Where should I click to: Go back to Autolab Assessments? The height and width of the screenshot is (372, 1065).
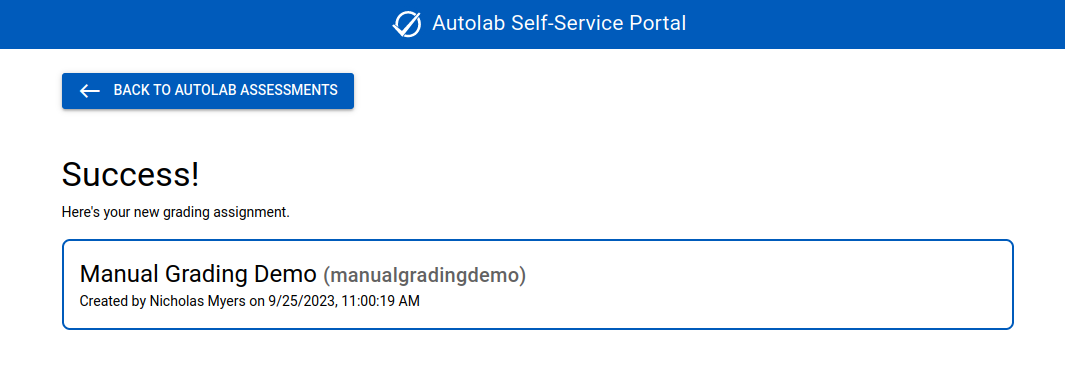tap(208, 91)
